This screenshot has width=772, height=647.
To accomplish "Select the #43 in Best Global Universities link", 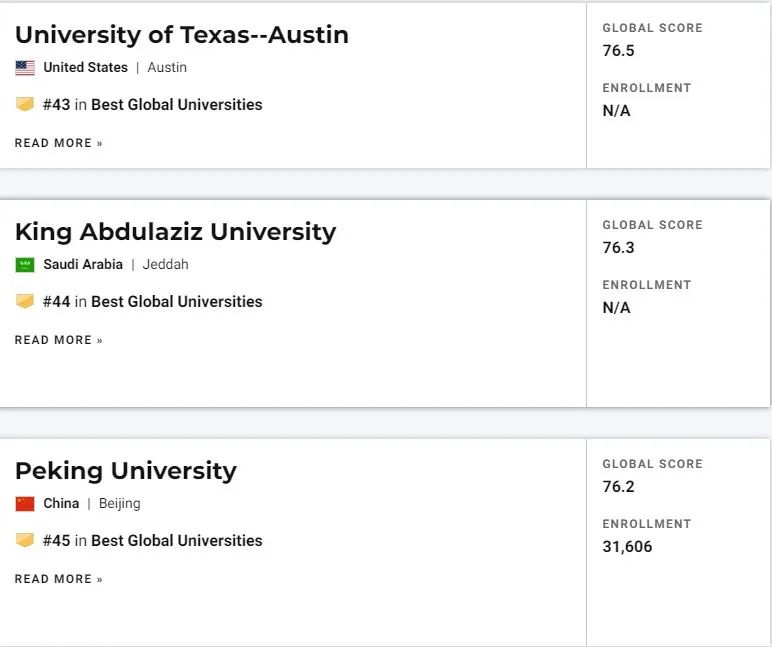I will coord(153,104).
